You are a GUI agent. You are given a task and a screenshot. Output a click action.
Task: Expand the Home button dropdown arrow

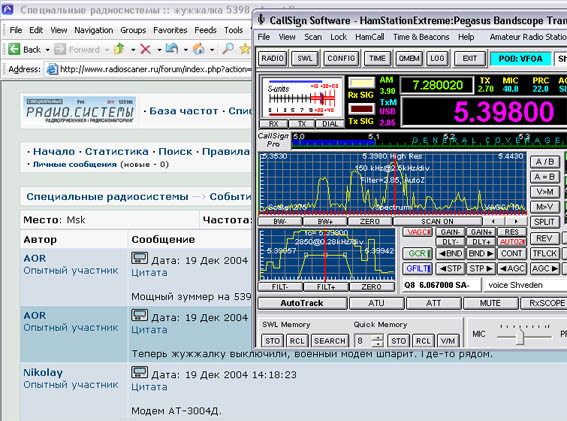click(212, 50)
